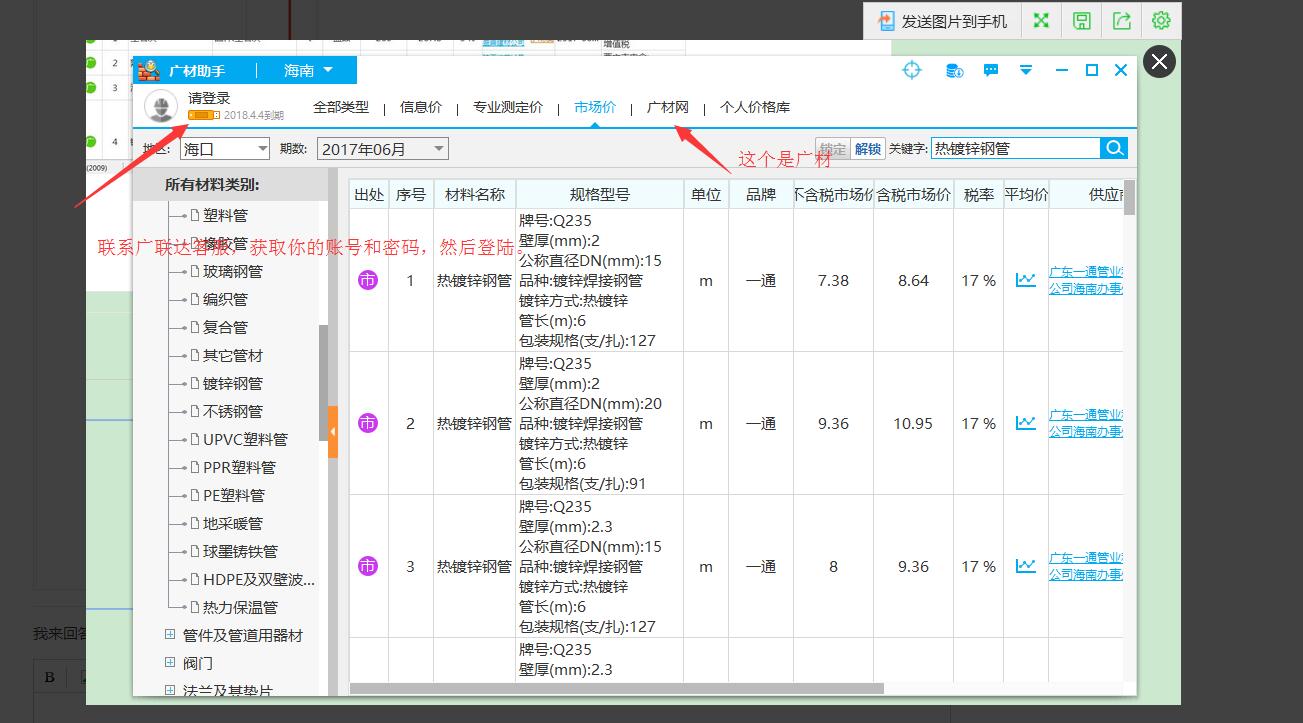
Task: Click the 解锁 unlock button
Action: tap(867, 149)
